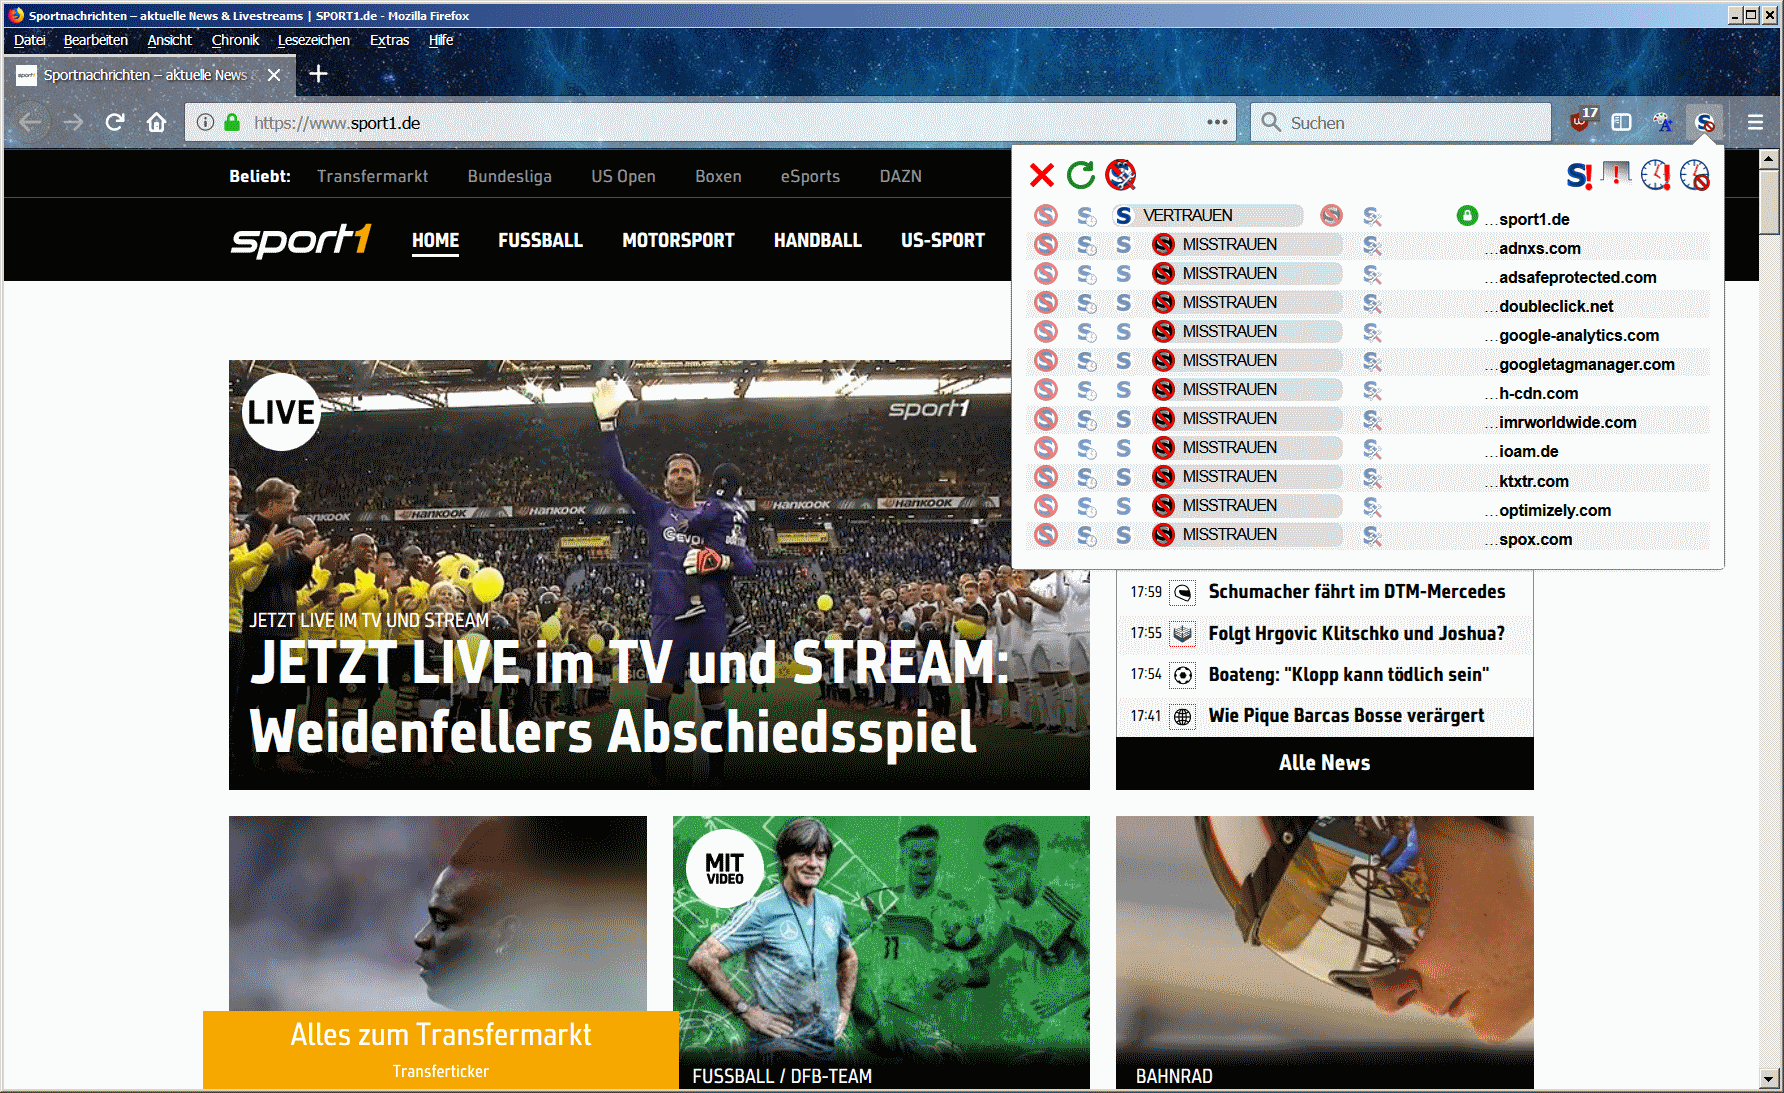Click the clock with ban revoke temporary permissions icon

[1695, 175]
